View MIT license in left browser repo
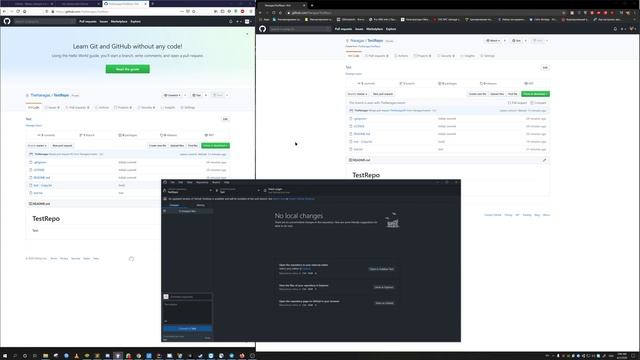Viewport: 640px width, 360px height. click(x=209, y=135)
